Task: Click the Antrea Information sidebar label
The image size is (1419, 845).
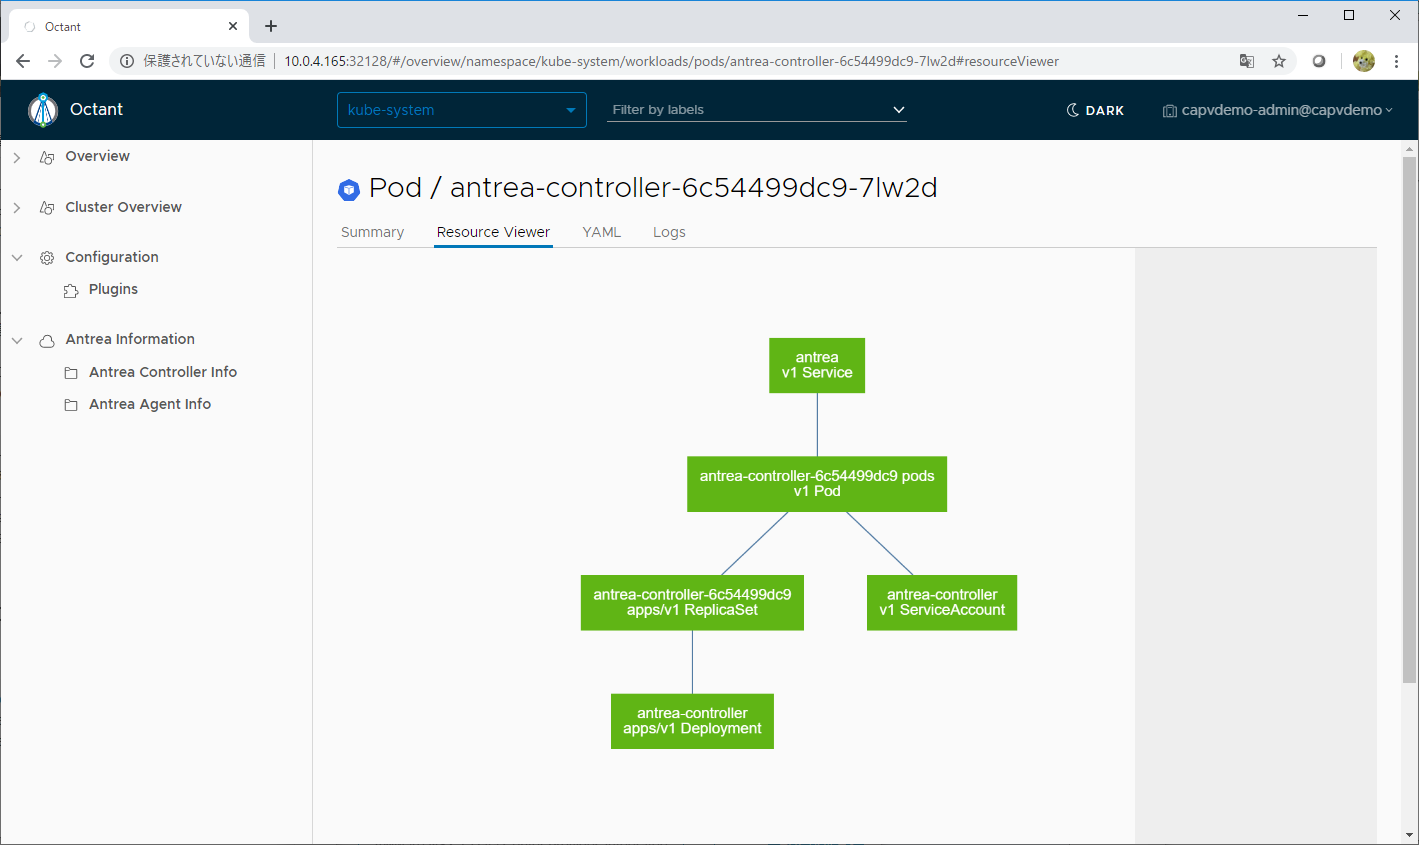Action: click(x=130, y=339)
